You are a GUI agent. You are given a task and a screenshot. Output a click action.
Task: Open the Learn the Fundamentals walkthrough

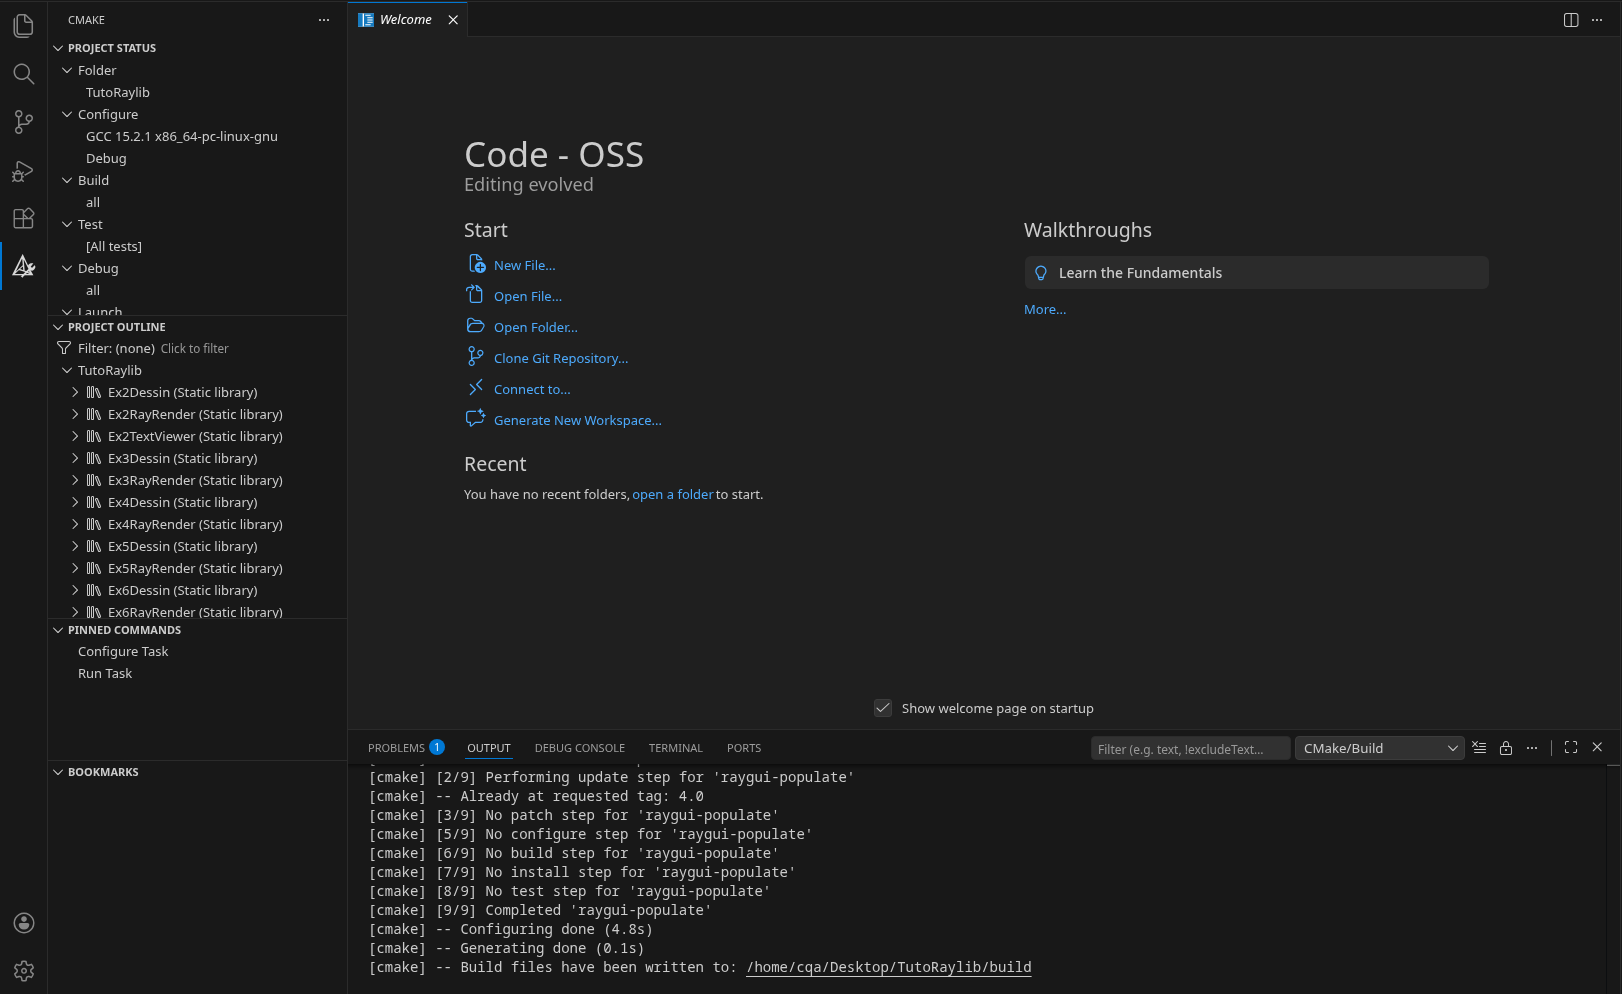[x=1140, y=272]
